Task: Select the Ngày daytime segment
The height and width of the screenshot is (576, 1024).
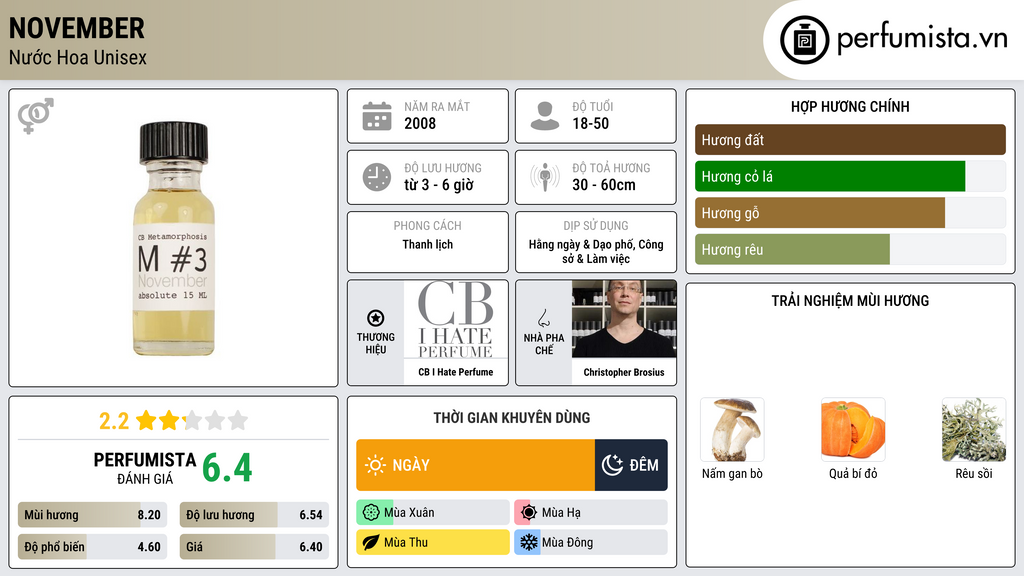Action: (x=475, y=465)
